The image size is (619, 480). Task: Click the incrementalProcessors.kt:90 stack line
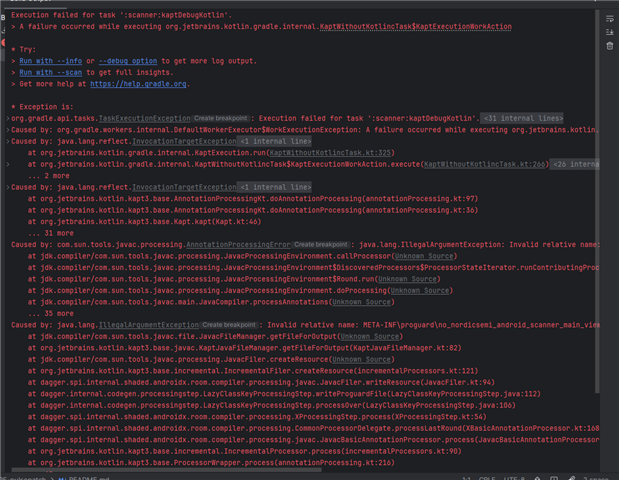click(244, 451)
